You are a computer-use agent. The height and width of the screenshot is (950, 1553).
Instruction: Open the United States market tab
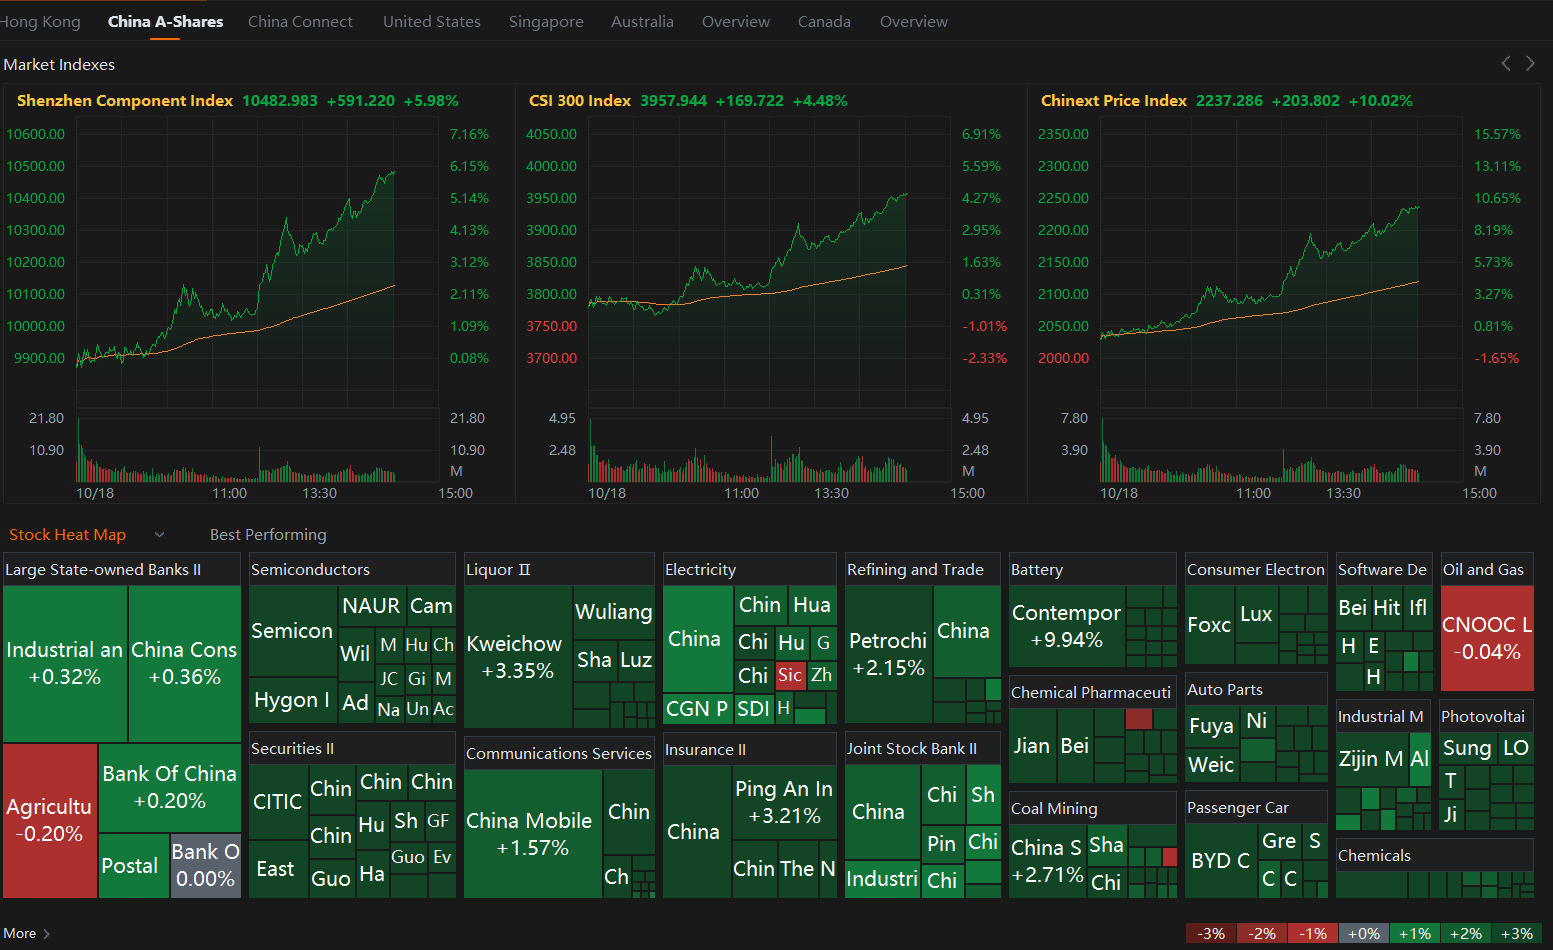(x=432, y=21)
